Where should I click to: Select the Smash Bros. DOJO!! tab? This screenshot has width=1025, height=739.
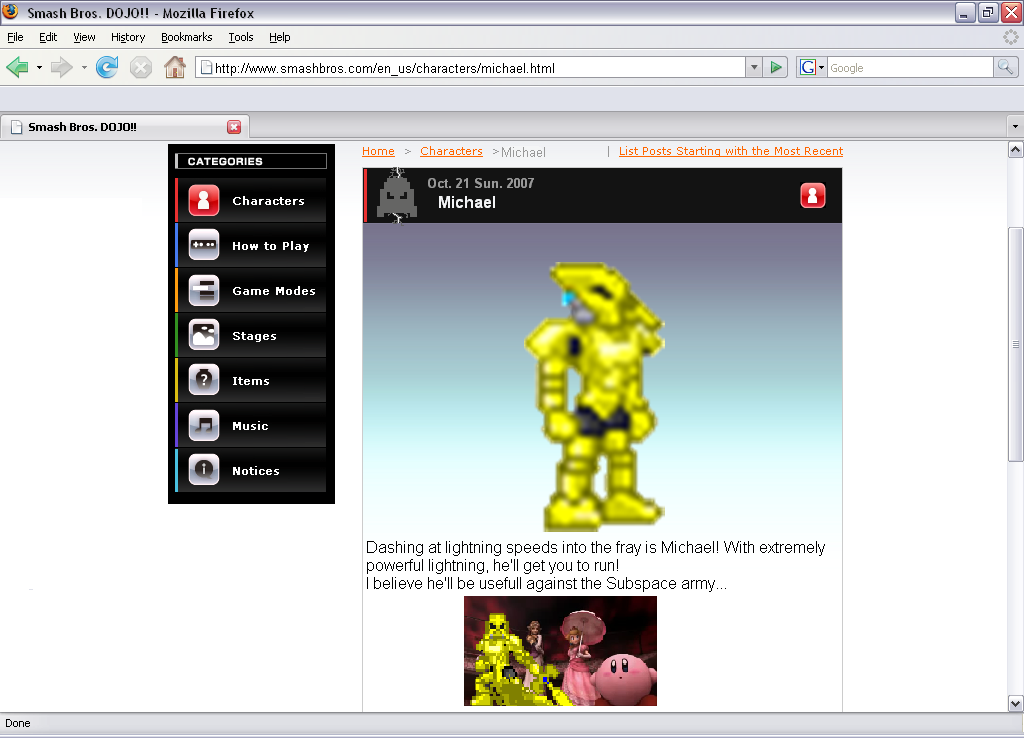point(125,127)
